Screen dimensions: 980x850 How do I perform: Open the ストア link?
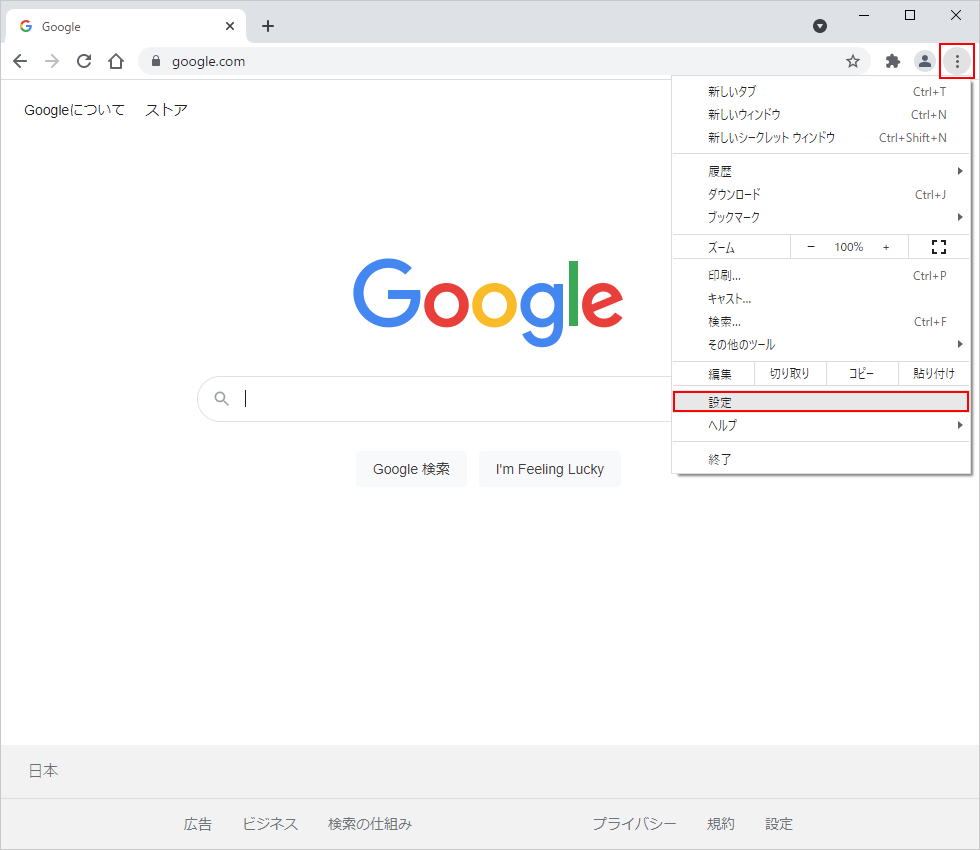[x=166, y=110]
